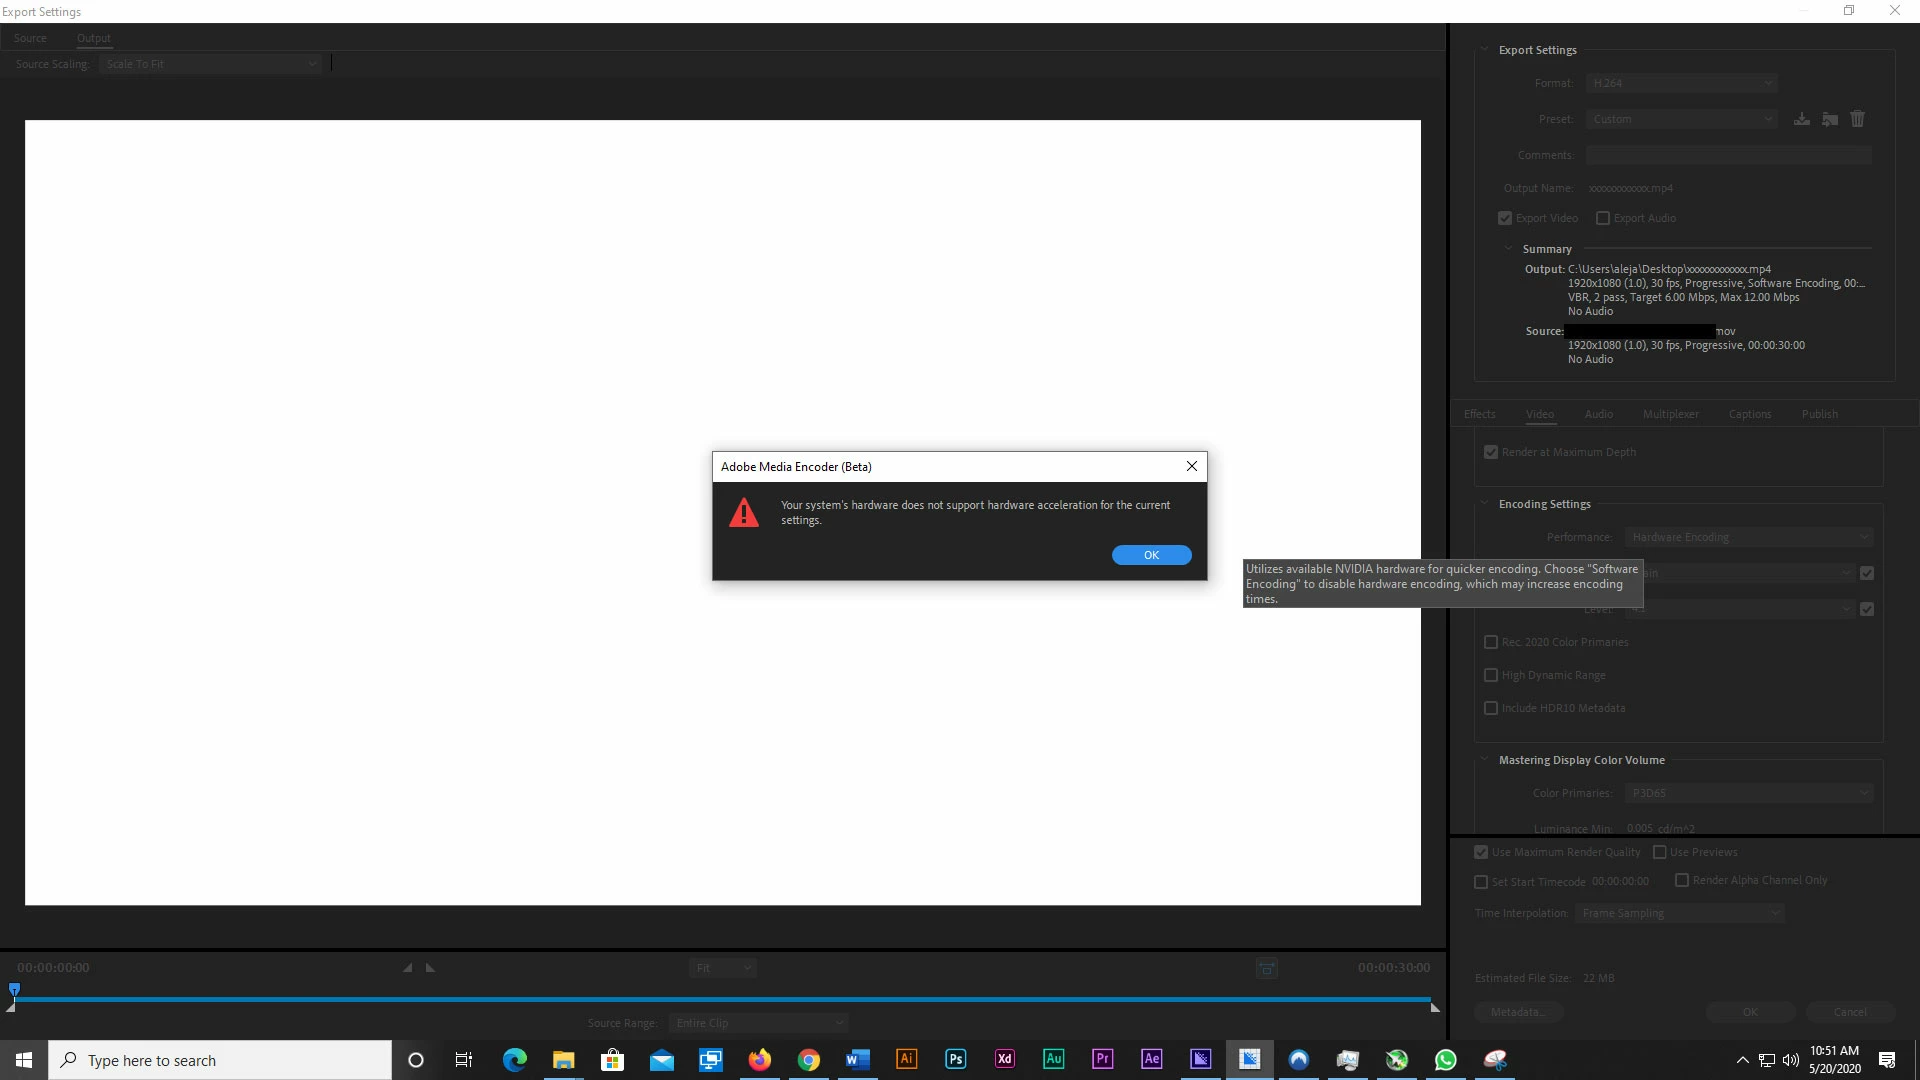Image resolution: width=1920 pixels, height=1080 pixels.
Task: Click the Delete Preset trash icon
Action: click(1857, 119)
